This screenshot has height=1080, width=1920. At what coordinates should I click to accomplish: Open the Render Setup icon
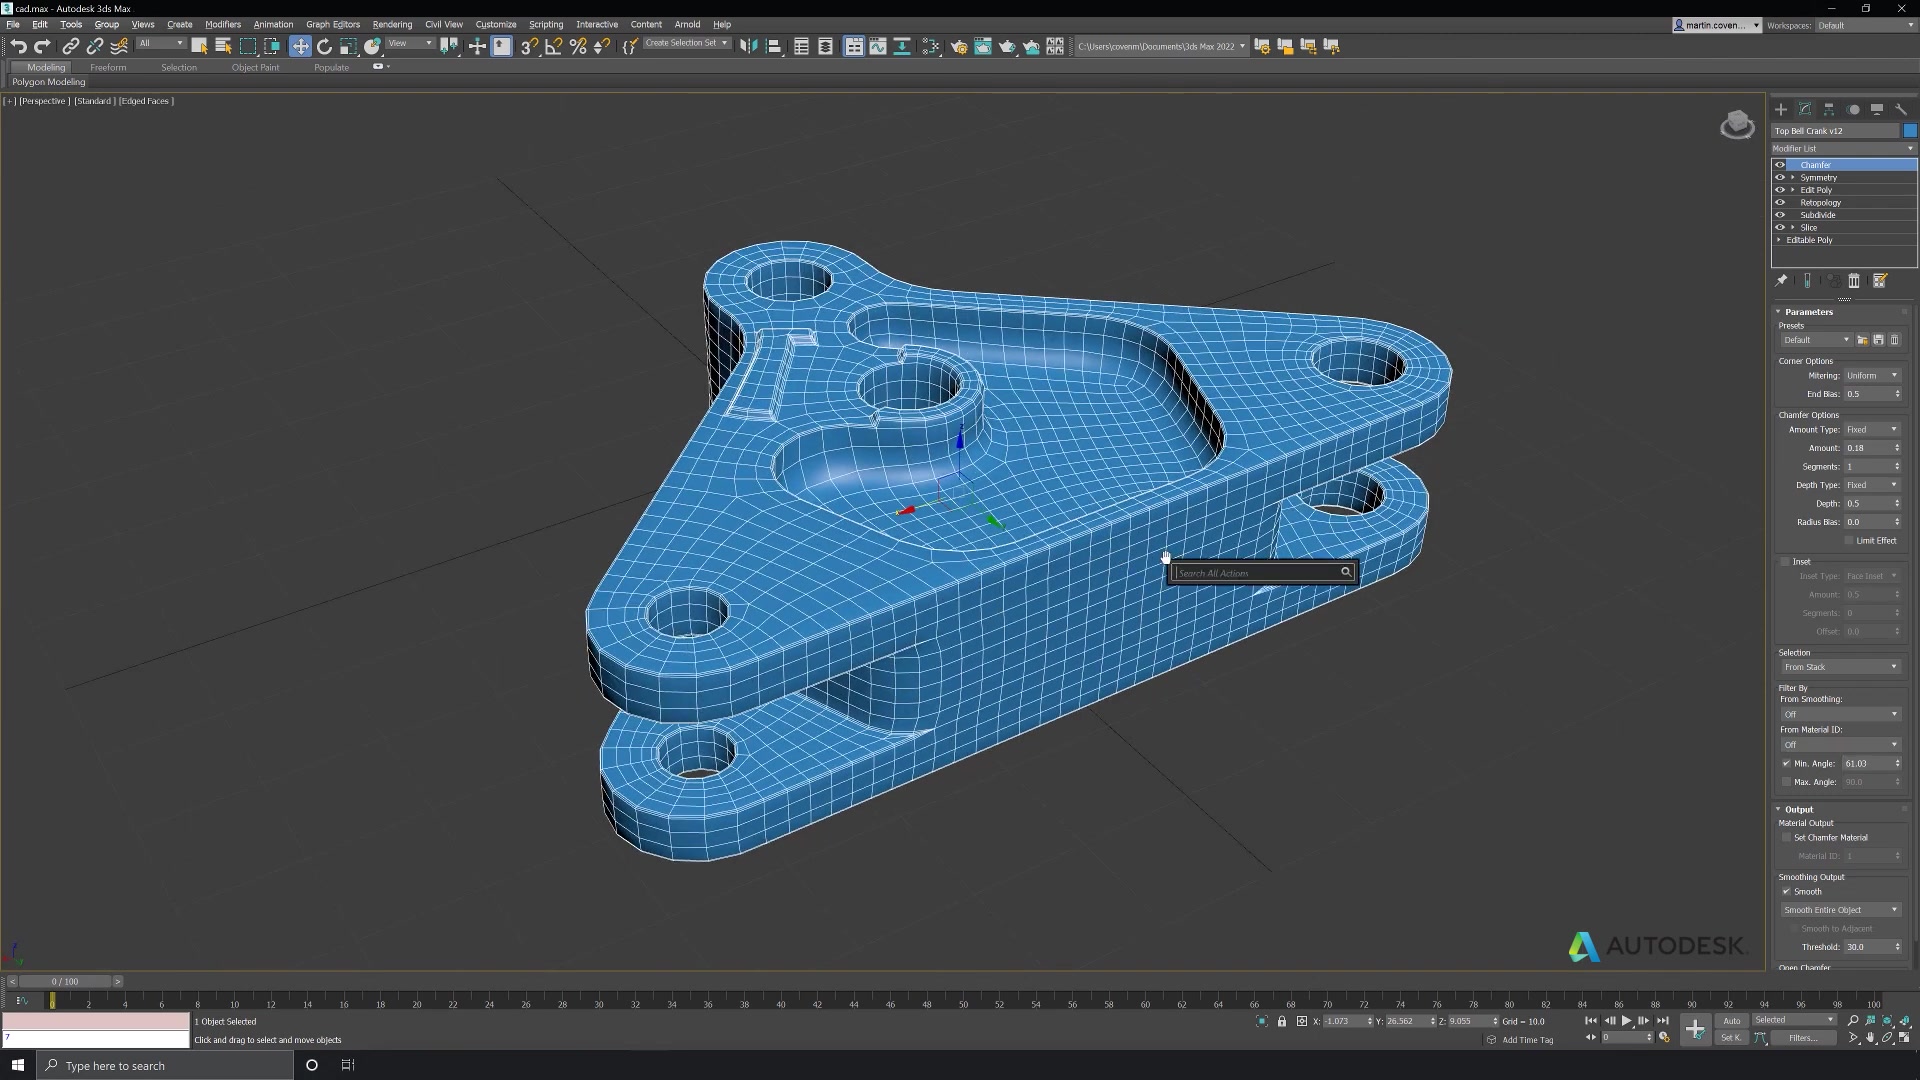tap(959, 46)
